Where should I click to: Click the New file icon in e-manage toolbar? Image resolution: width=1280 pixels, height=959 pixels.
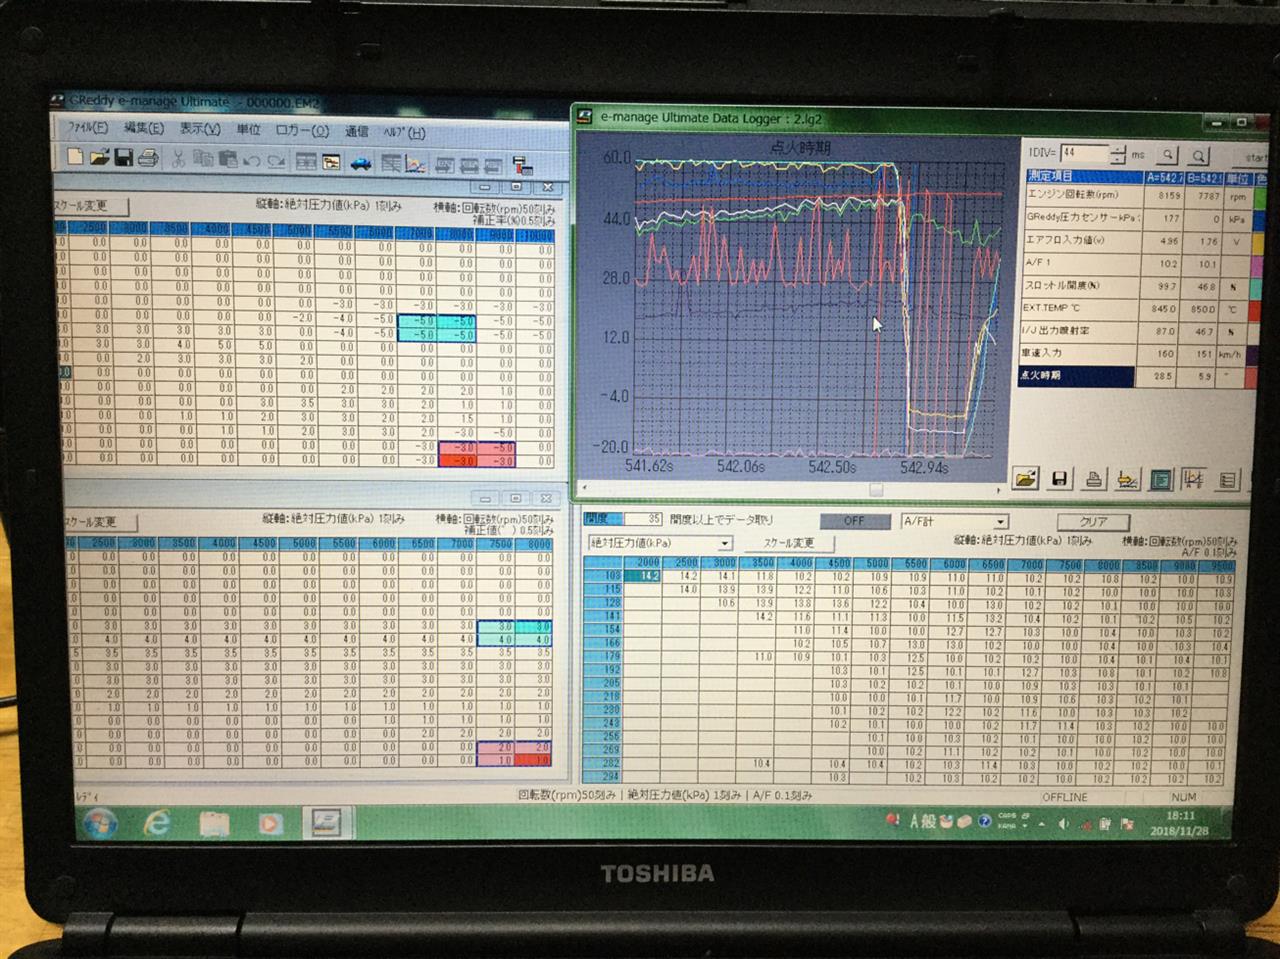[75, 158]
